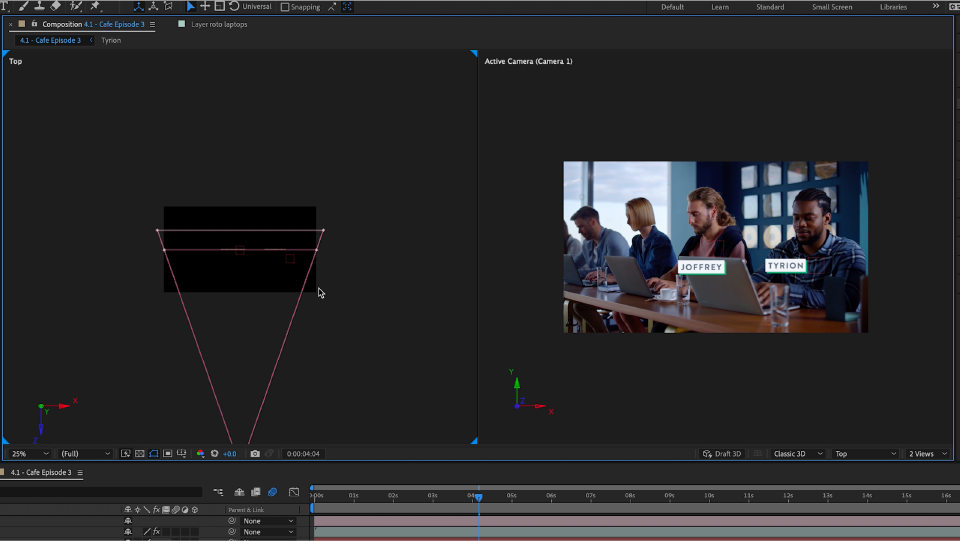The width and height of the screenshot is (961, 541).
Task: Open the Graph Editor in timeline
Action: [294, 492]
